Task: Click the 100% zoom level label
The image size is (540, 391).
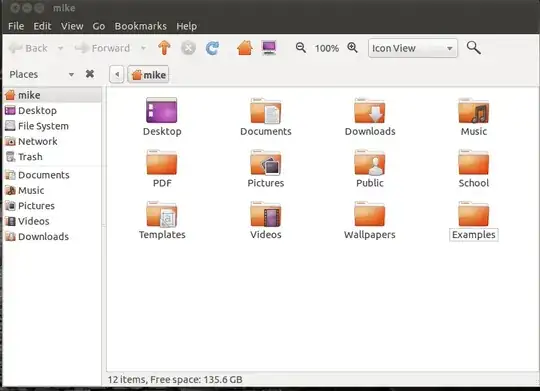Action: click(326, 48)
